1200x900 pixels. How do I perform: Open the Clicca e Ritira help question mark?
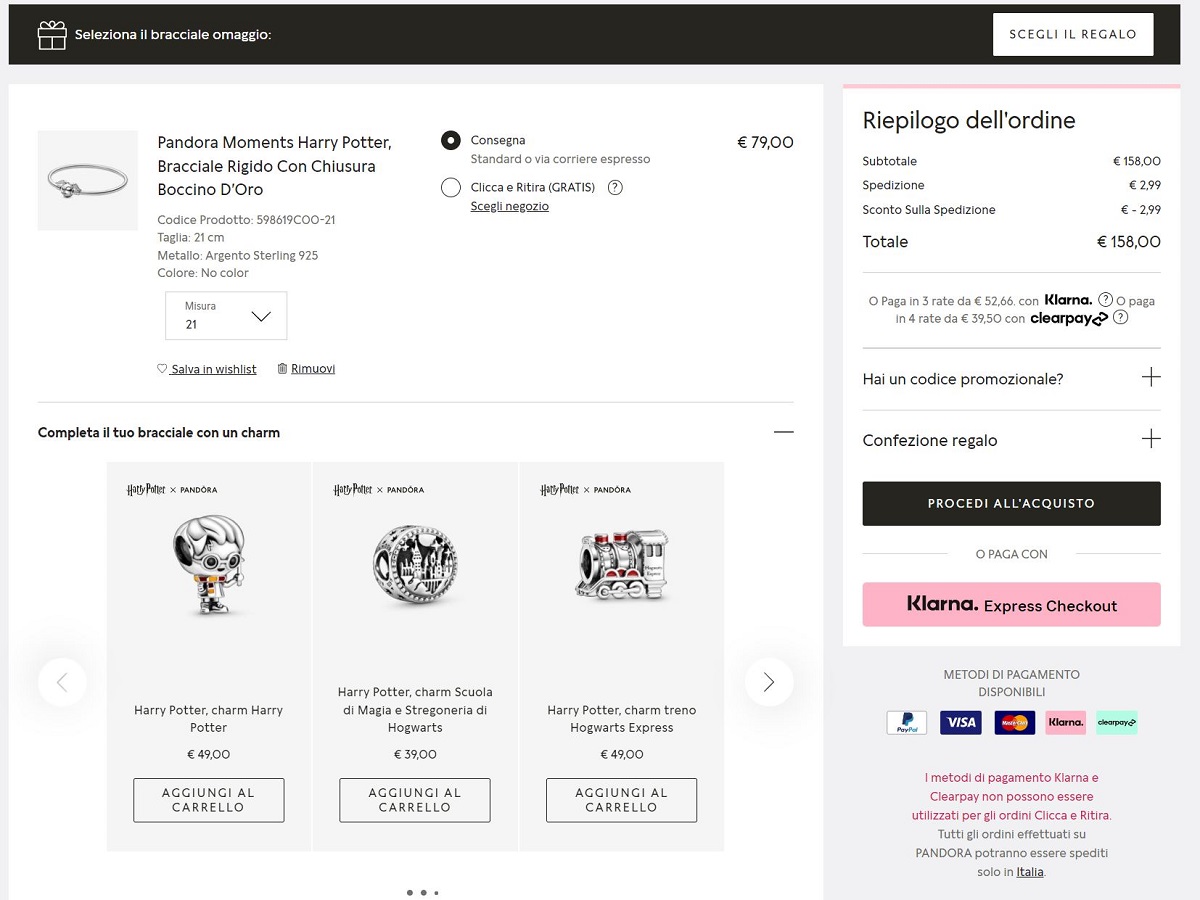pos(615,187)
